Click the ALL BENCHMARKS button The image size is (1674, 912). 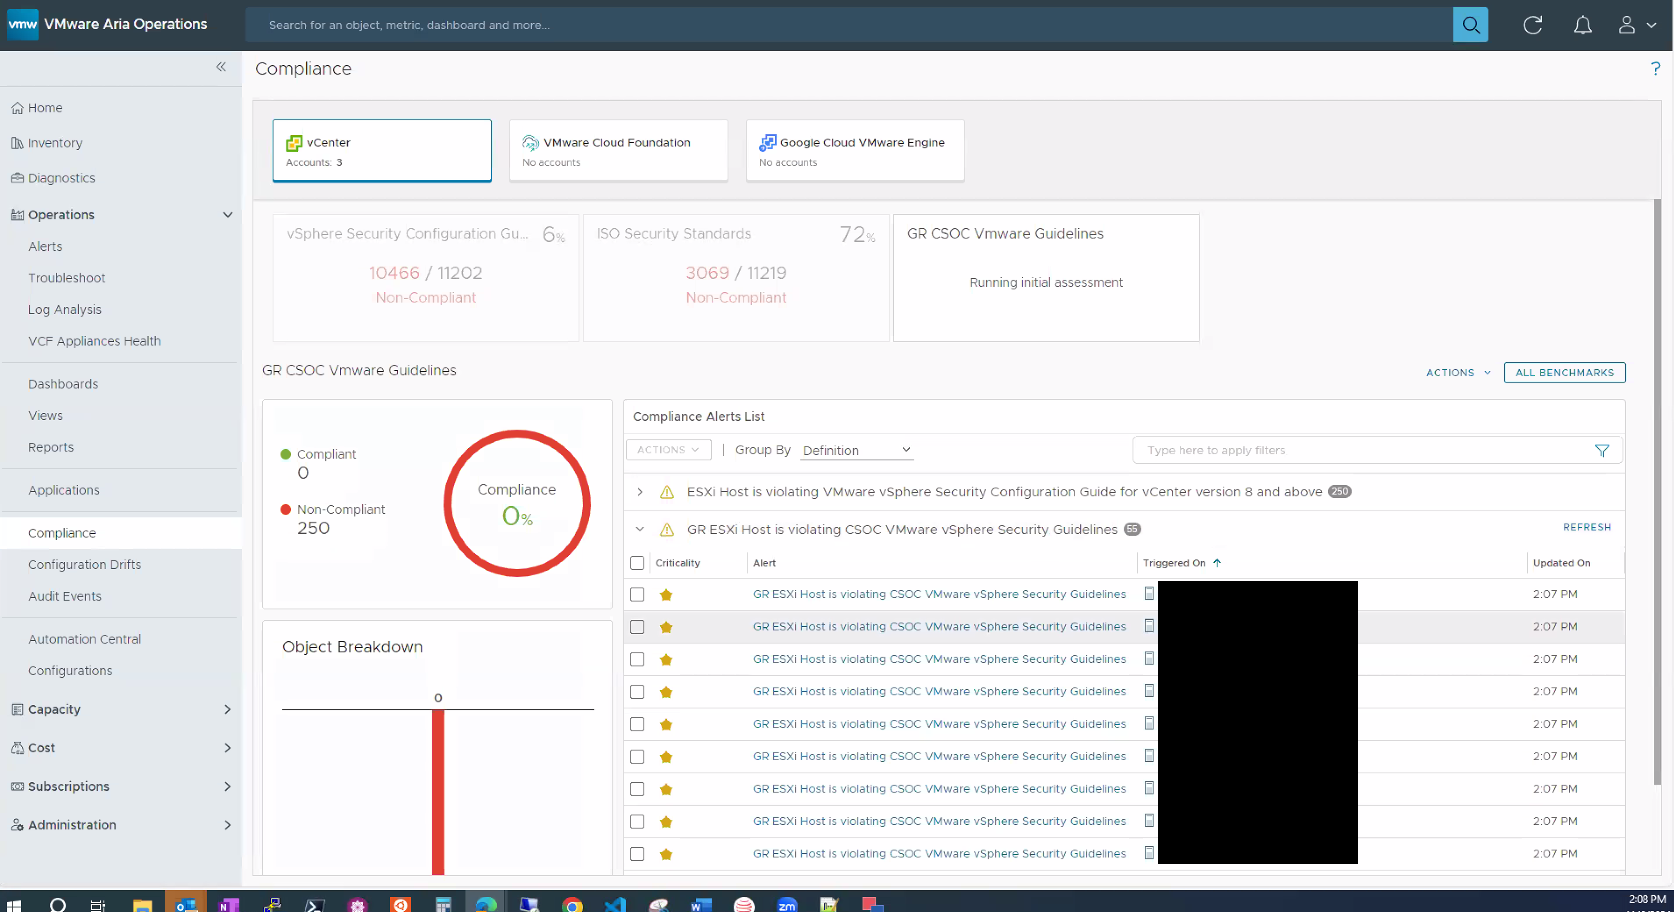point(1564,373)
